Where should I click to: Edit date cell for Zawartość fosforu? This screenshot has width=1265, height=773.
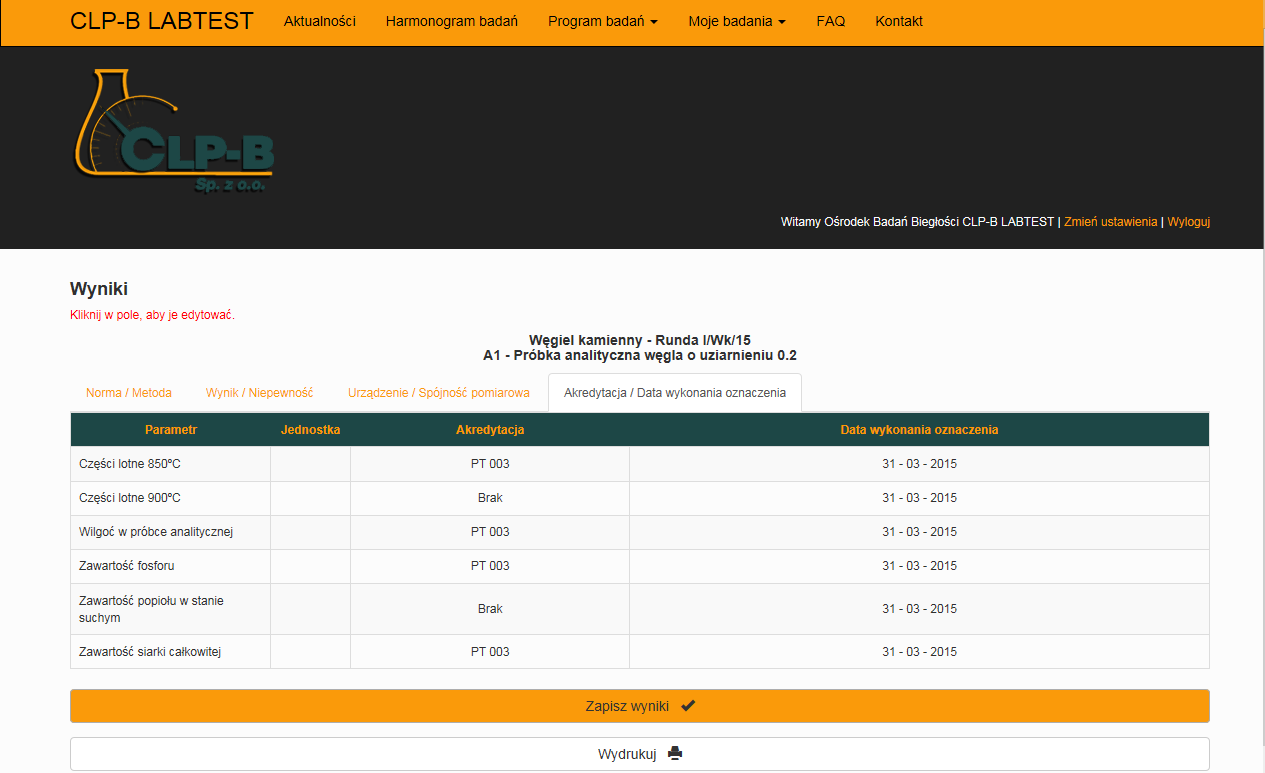pyautogui.click(x=919, y=566)
